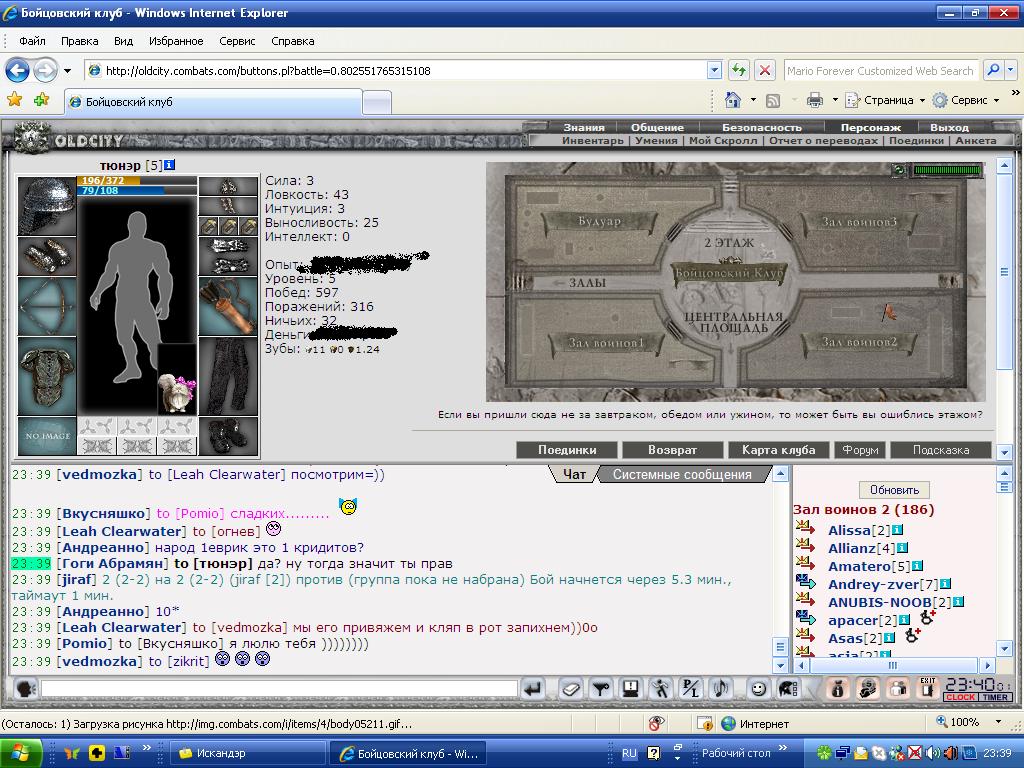Click the Windows Start button
The image size is (1024, 768).
[20, 753]
